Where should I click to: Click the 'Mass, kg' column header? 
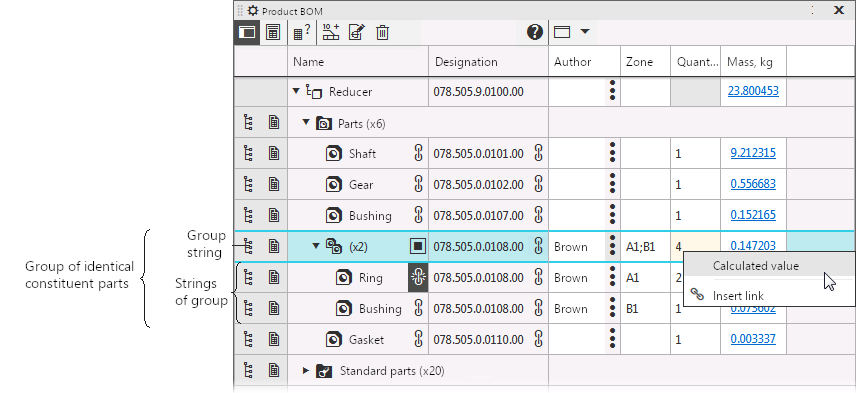[753, 62]
